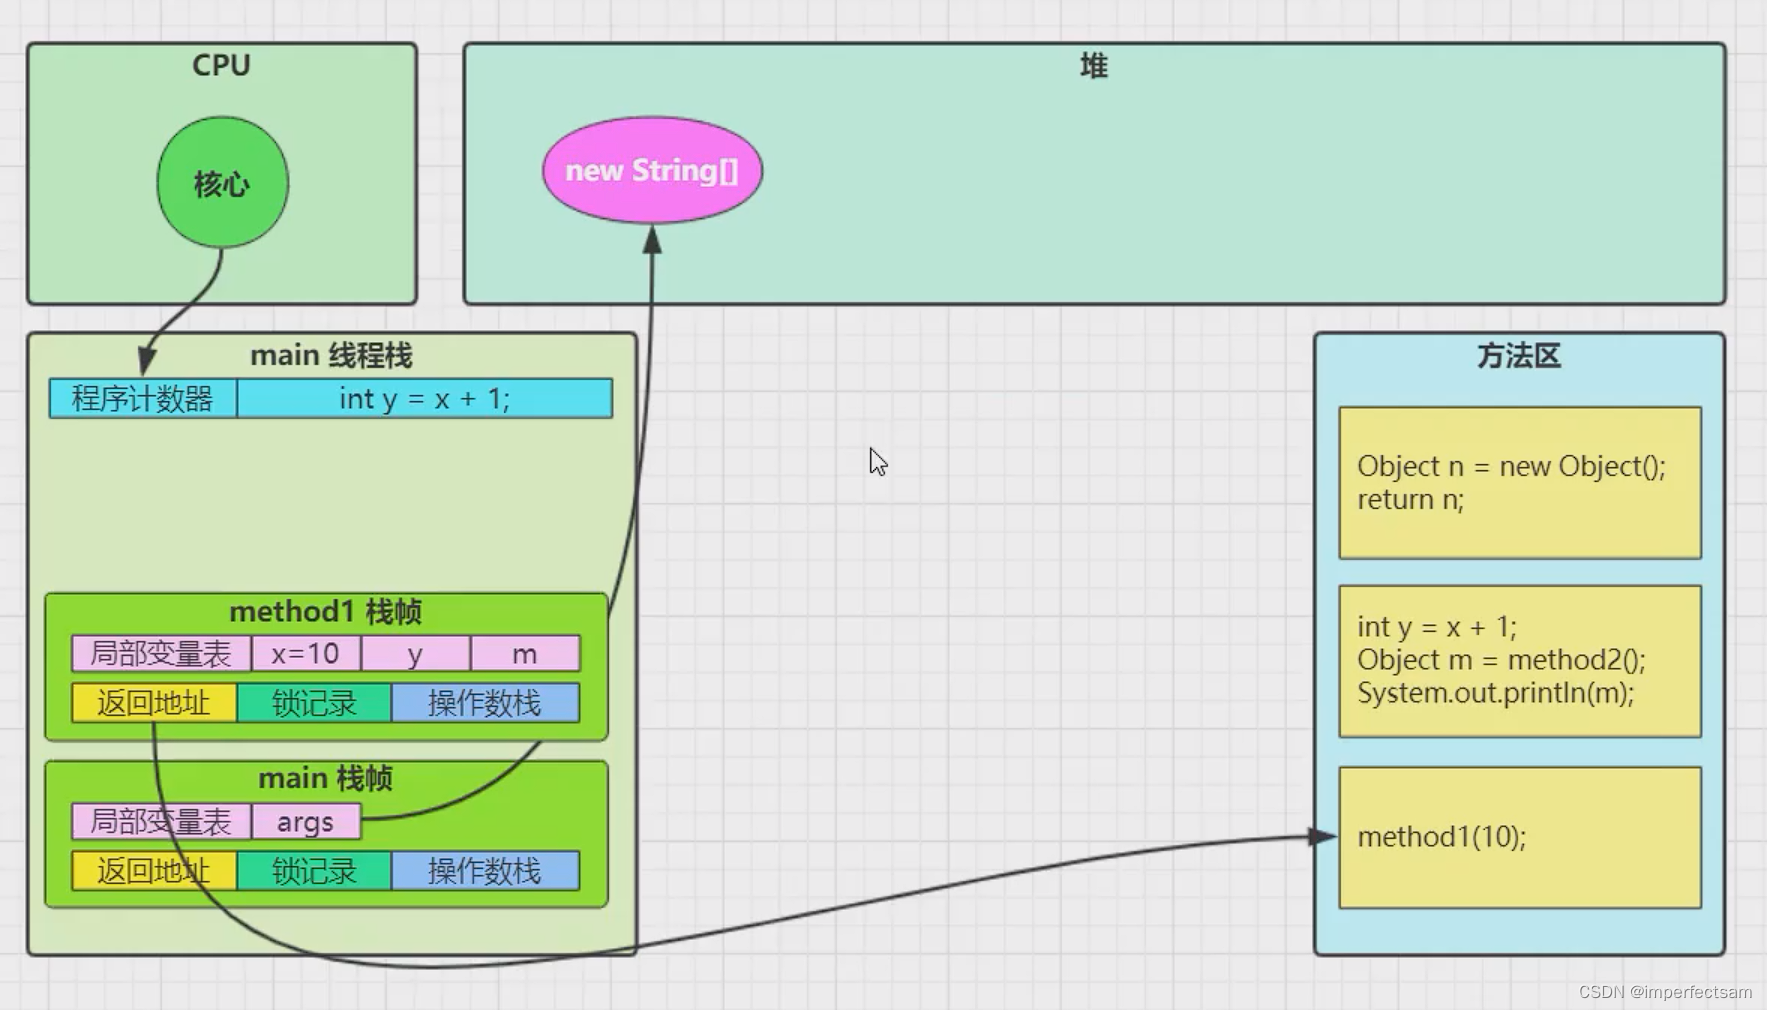The image size is (1767, 1010).
Task: Select the y variable cell
Action: (x=415, y=653)
